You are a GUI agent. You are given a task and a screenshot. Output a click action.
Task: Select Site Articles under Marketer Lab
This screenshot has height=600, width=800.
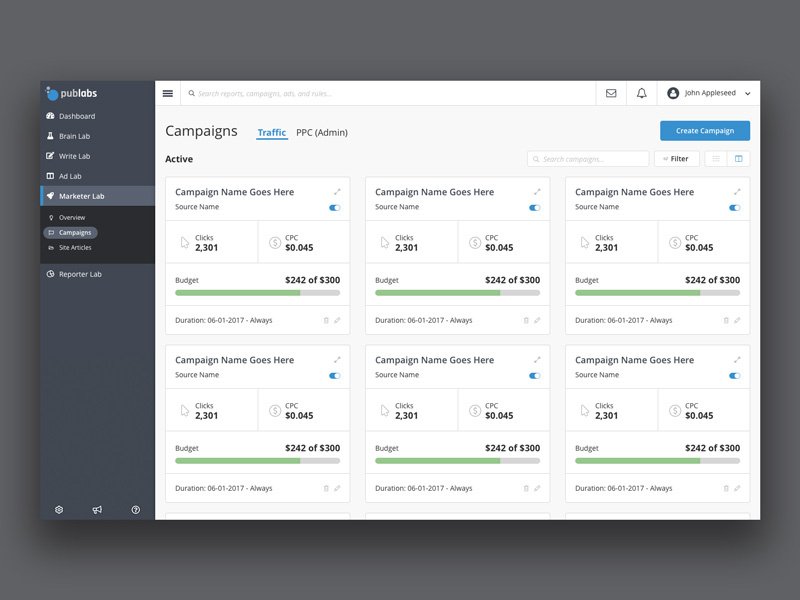point(74,247)
